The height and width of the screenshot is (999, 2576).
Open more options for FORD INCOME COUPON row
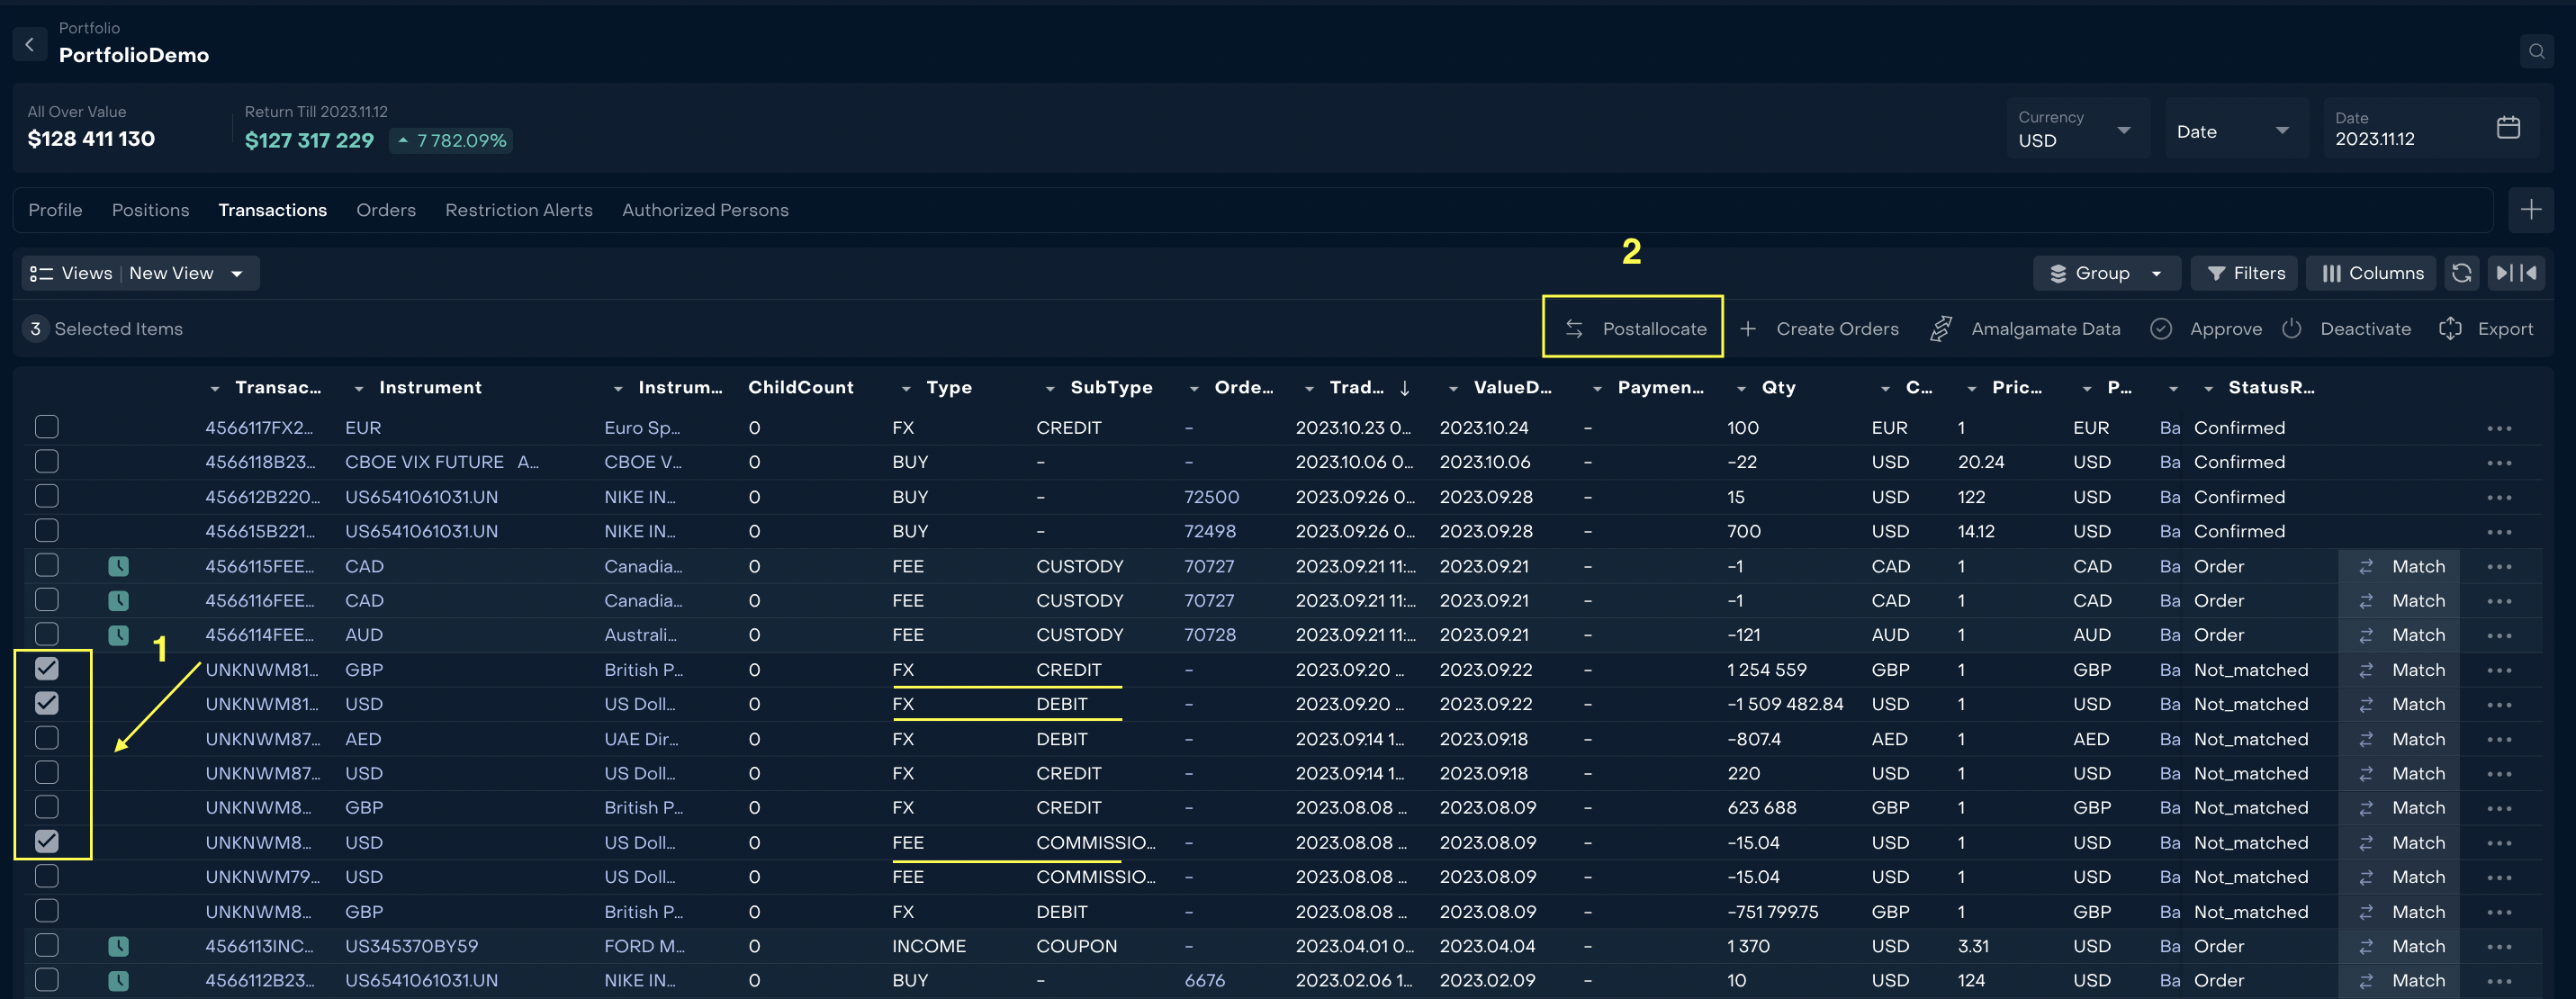click(2499, 947)
